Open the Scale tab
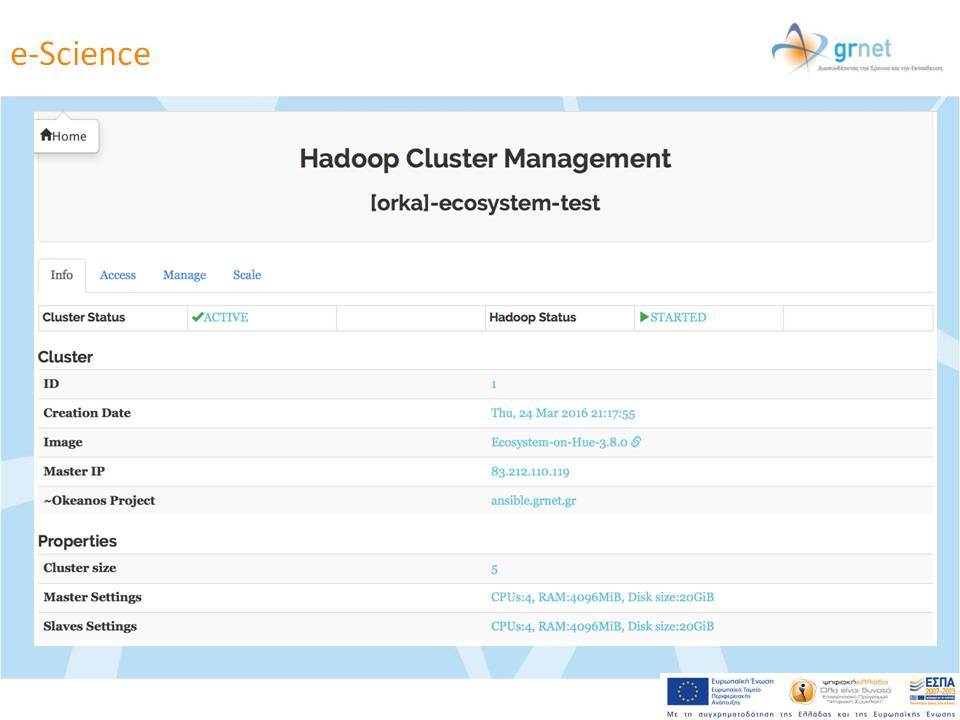 pos(247,275)
